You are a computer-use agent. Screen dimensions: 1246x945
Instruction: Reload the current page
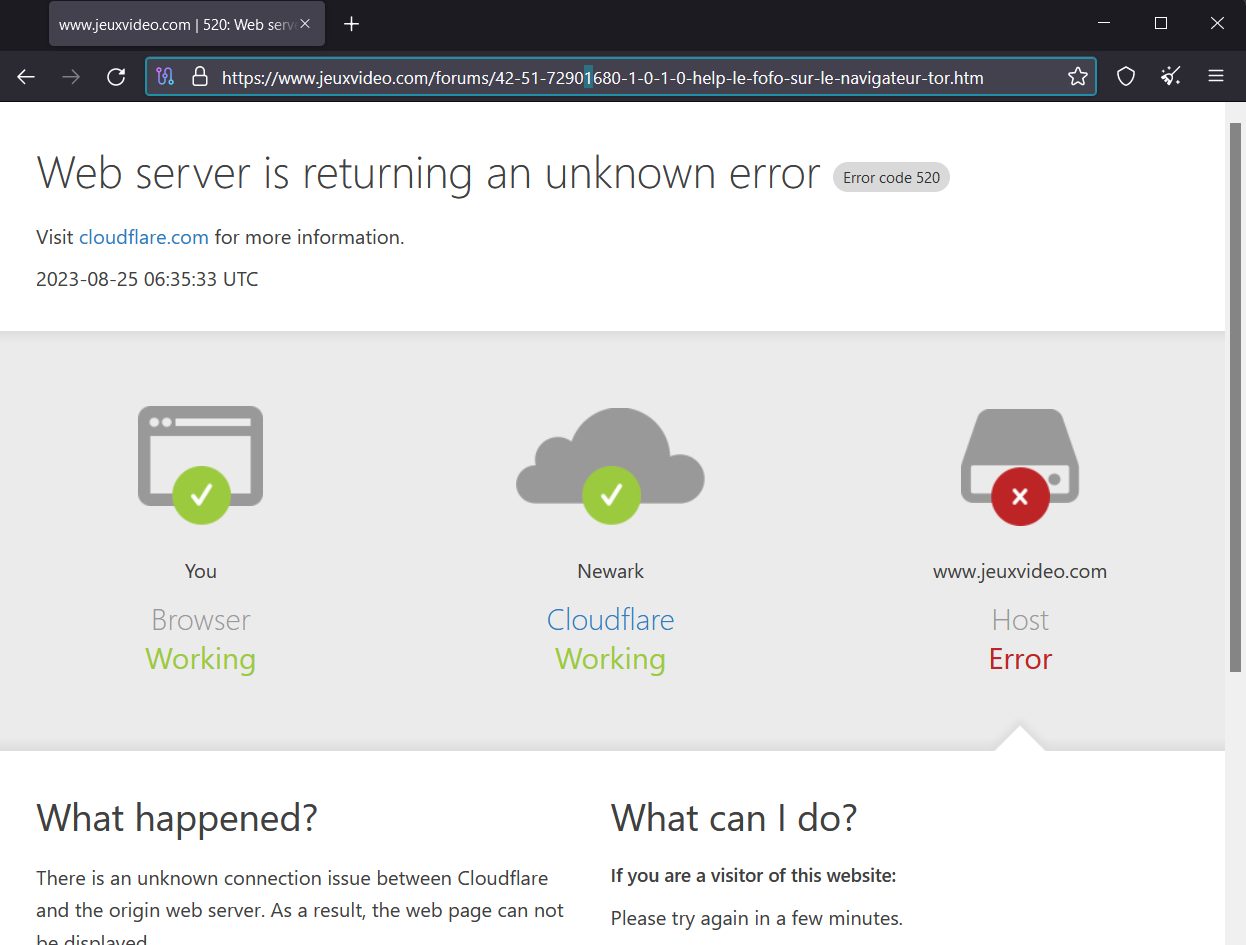click(x=116, y=77)
